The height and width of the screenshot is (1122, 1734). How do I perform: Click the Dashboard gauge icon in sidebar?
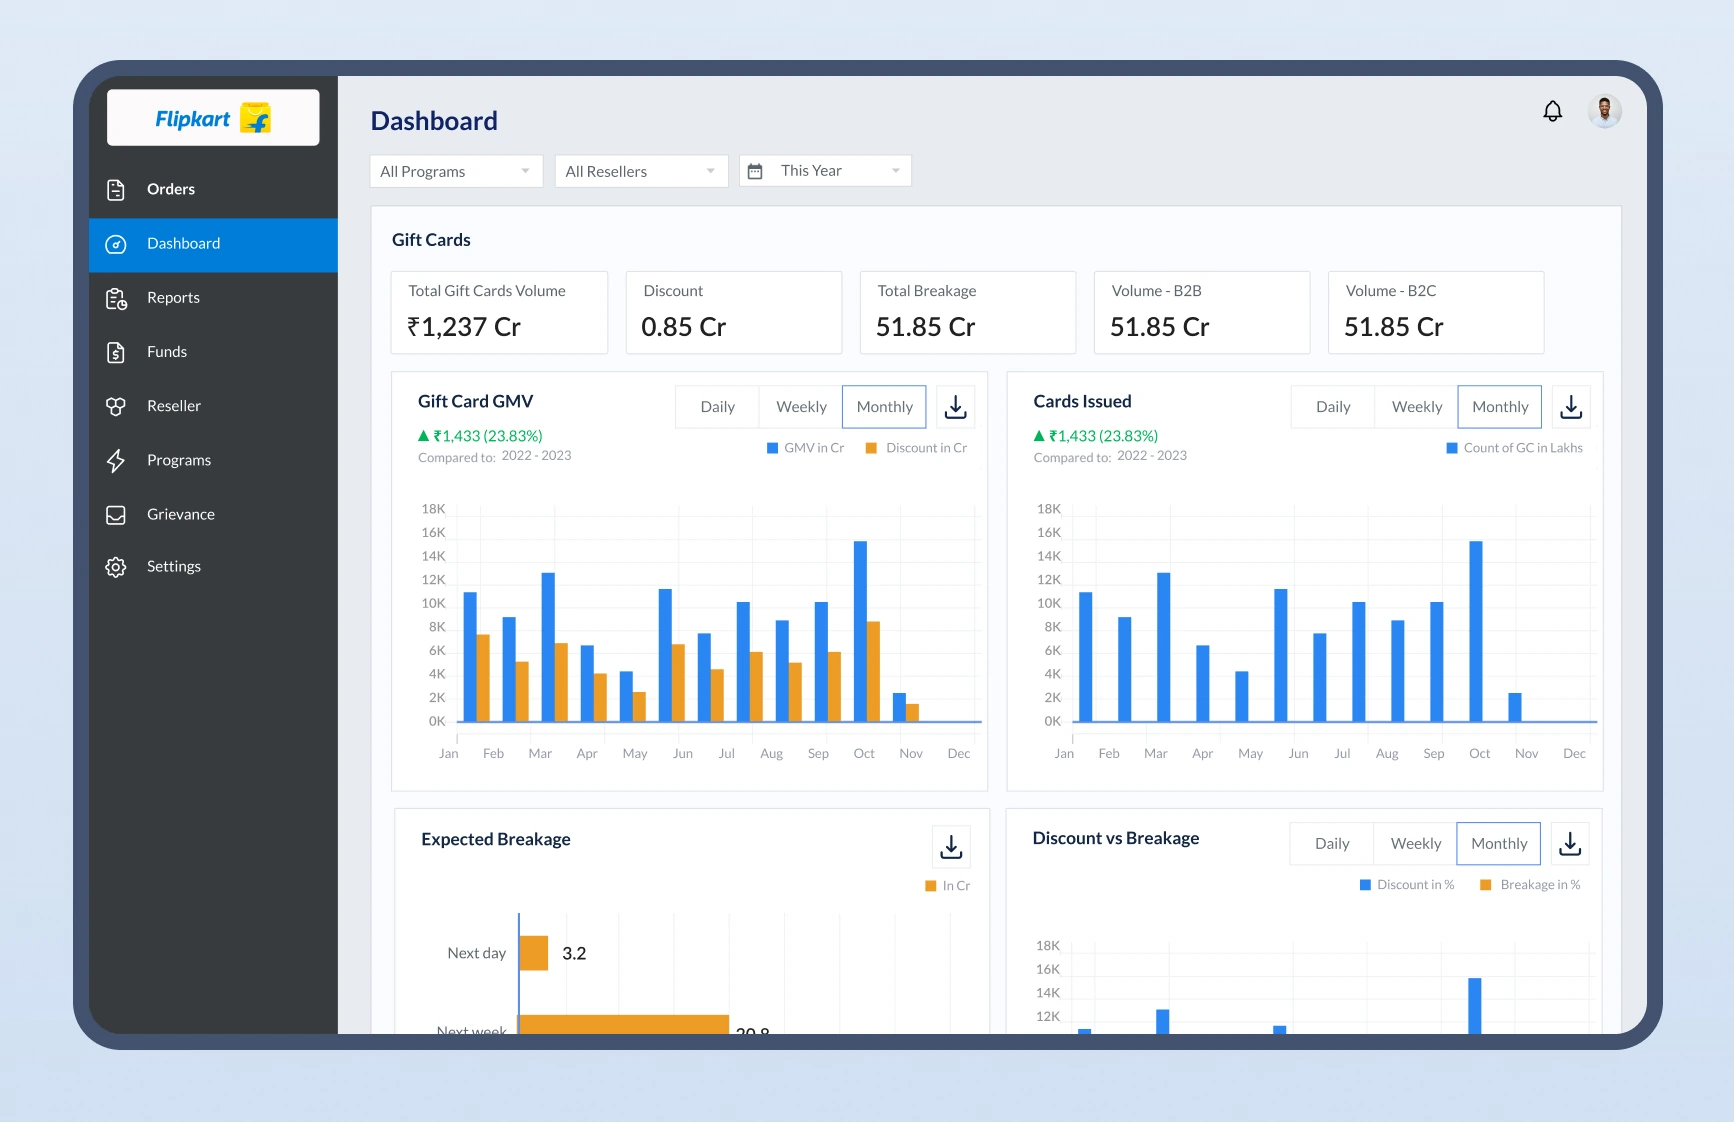click(116, 244)
